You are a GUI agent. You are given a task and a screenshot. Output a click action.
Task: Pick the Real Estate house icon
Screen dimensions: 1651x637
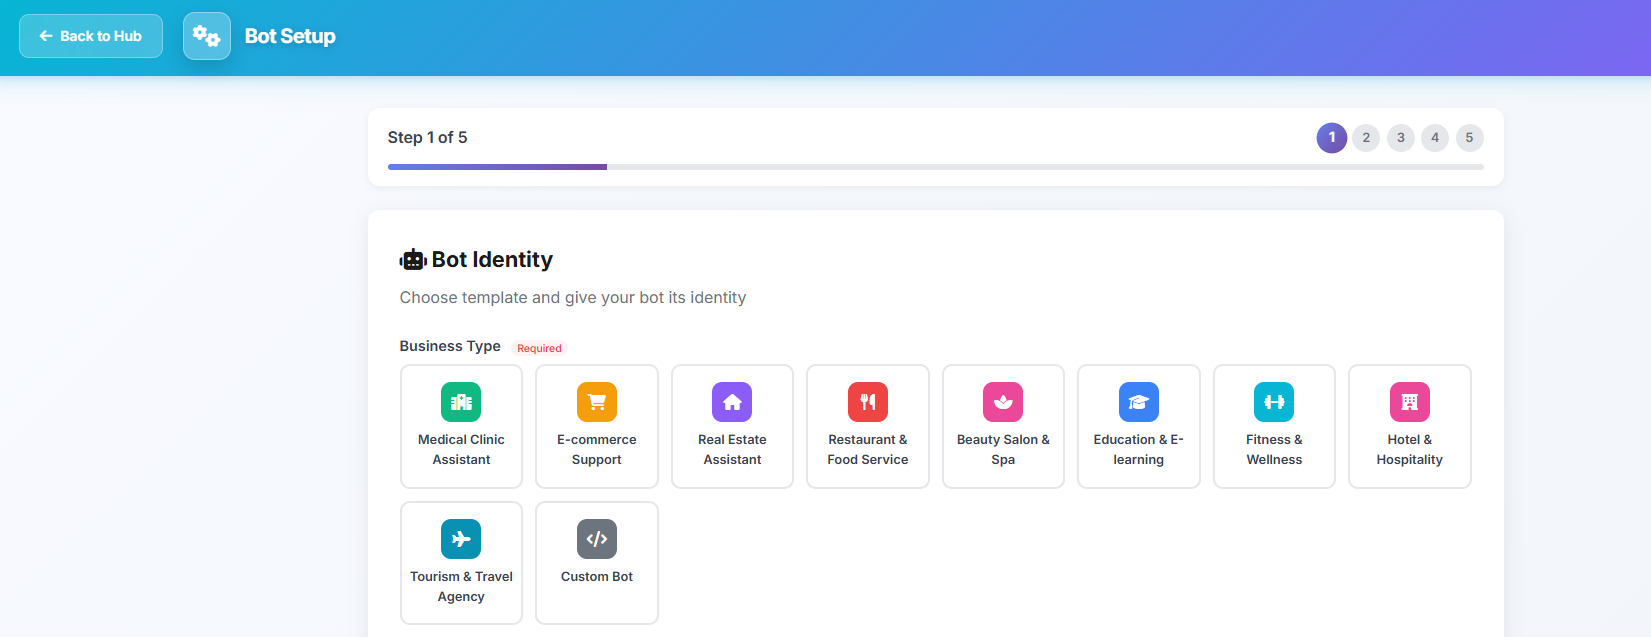click(x=732, y=402)
